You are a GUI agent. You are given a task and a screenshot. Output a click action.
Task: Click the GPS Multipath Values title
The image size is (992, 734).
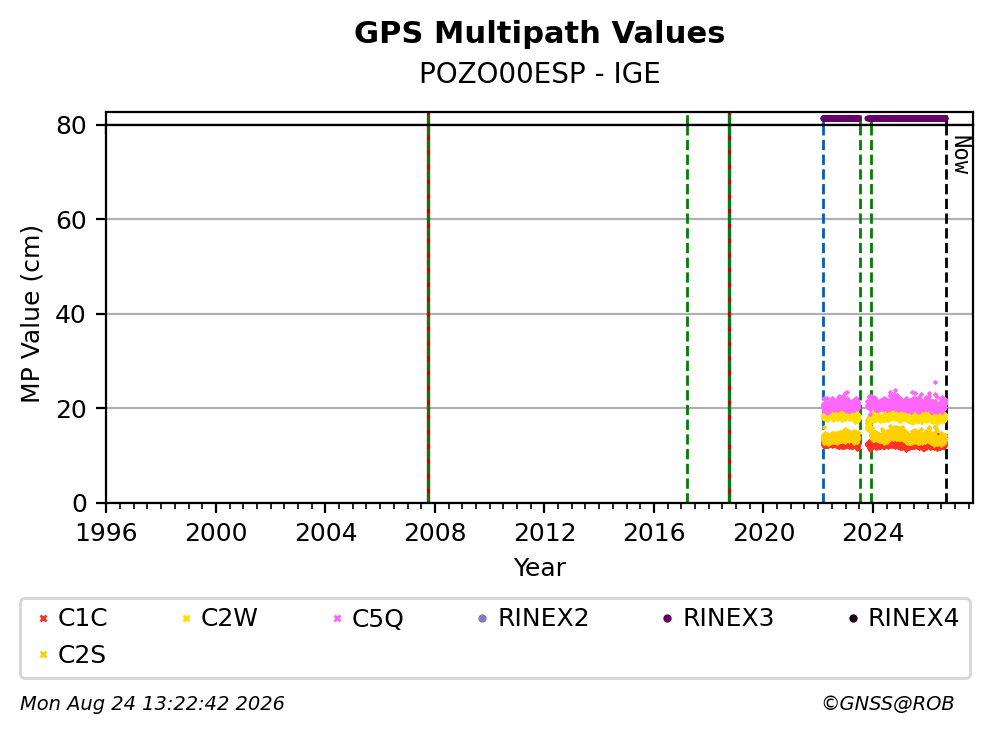point(540,33)
